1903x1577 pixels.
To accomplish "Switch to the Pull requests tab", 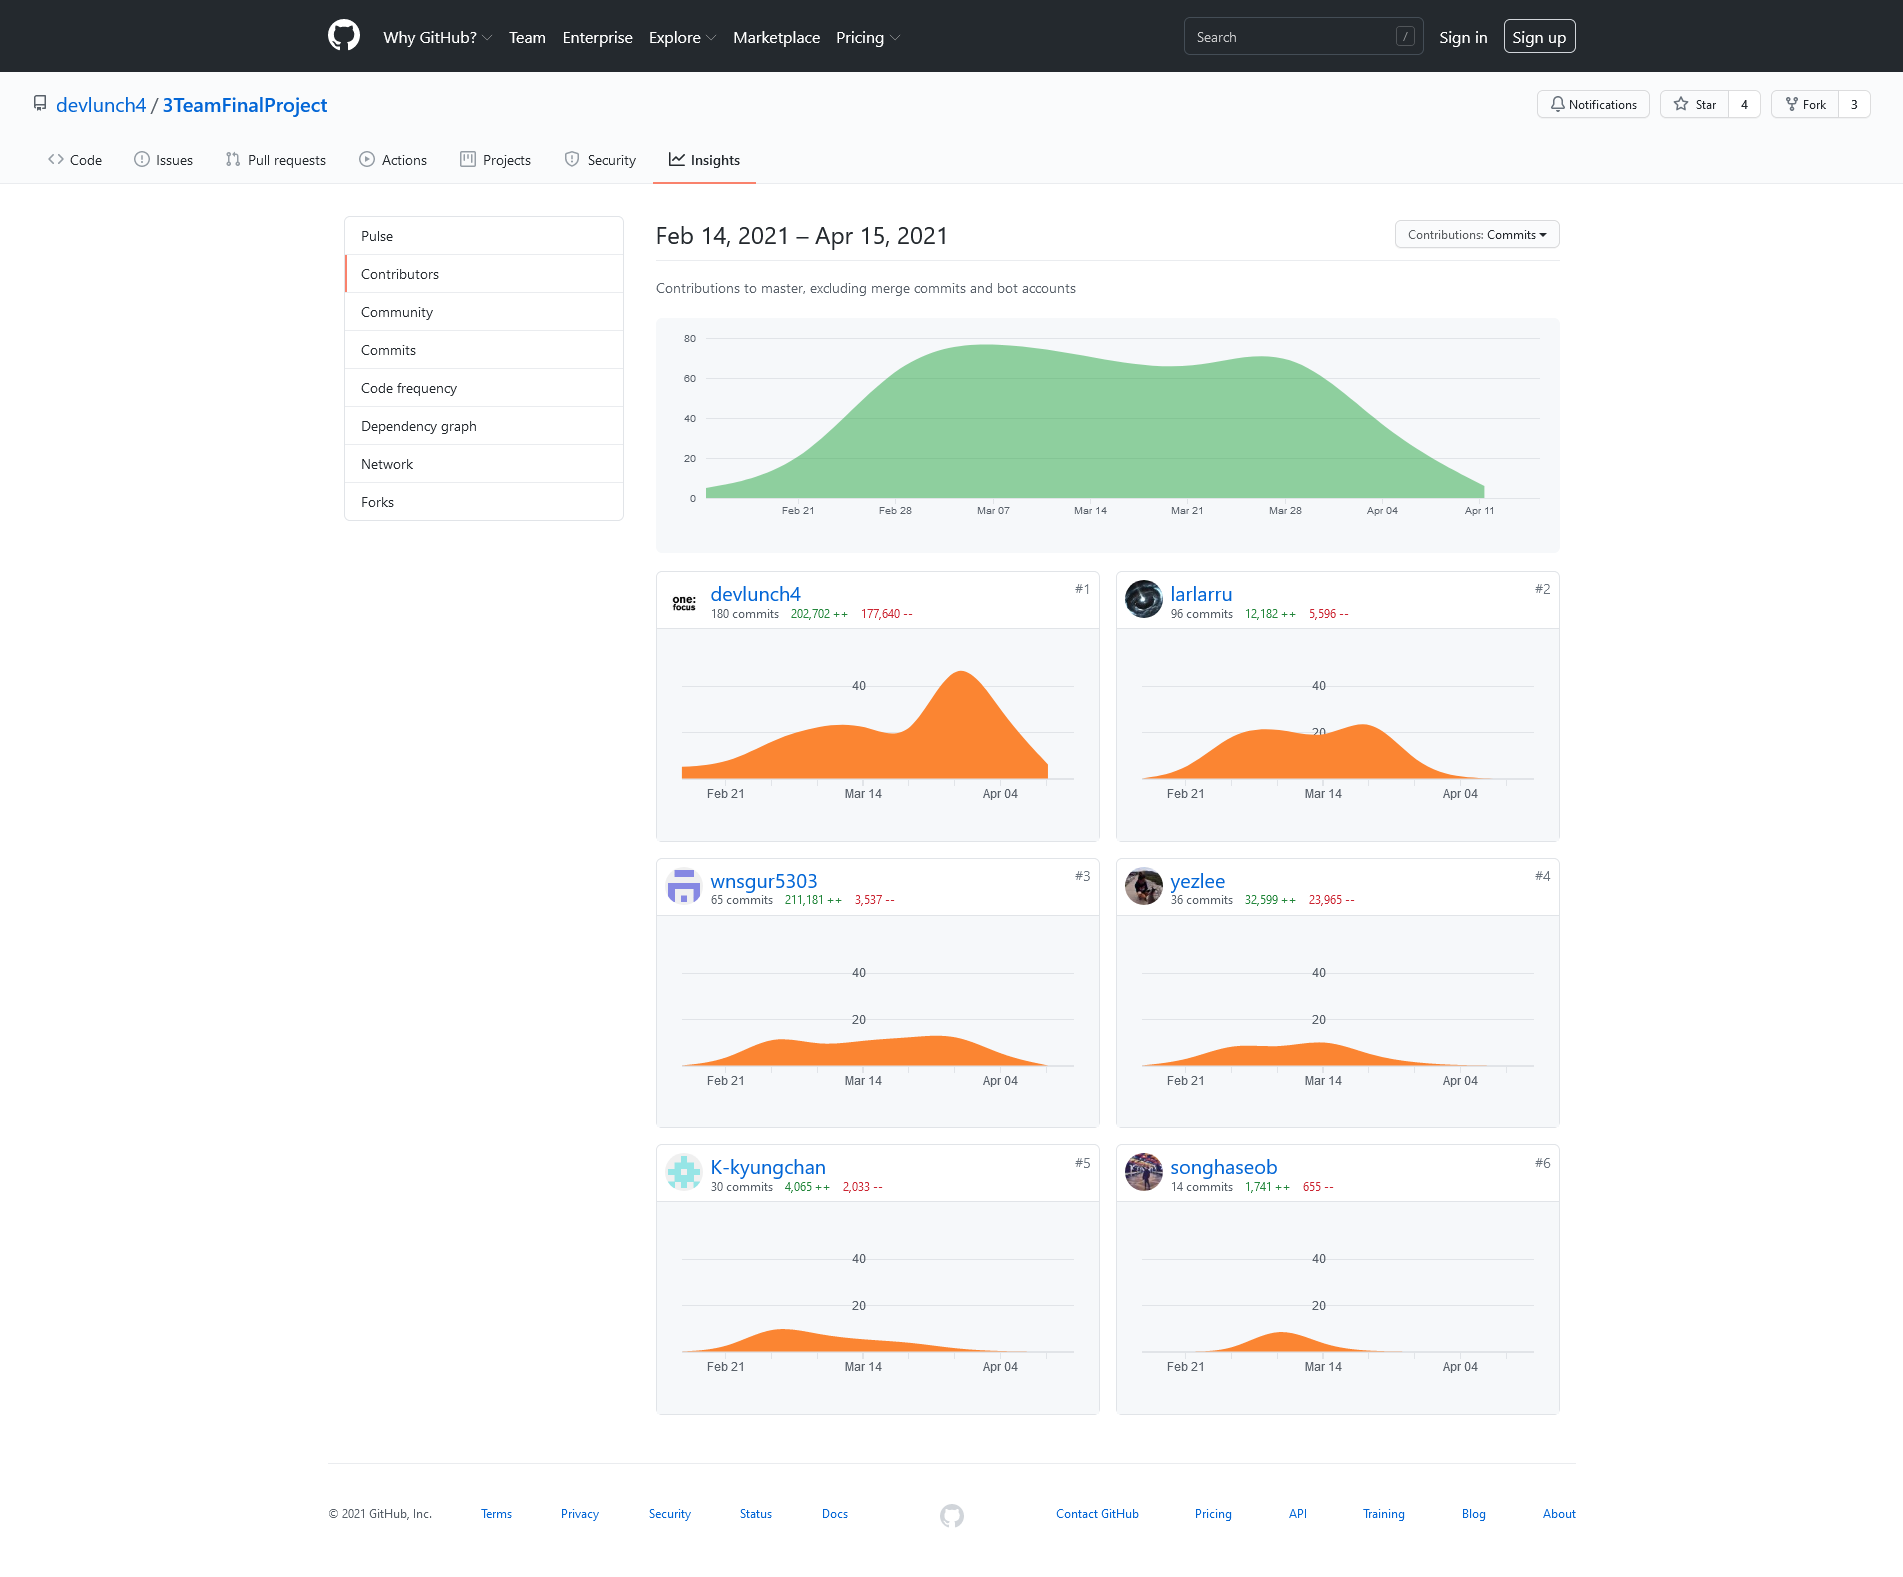I will pyautogui.click(x=276, y=160).
